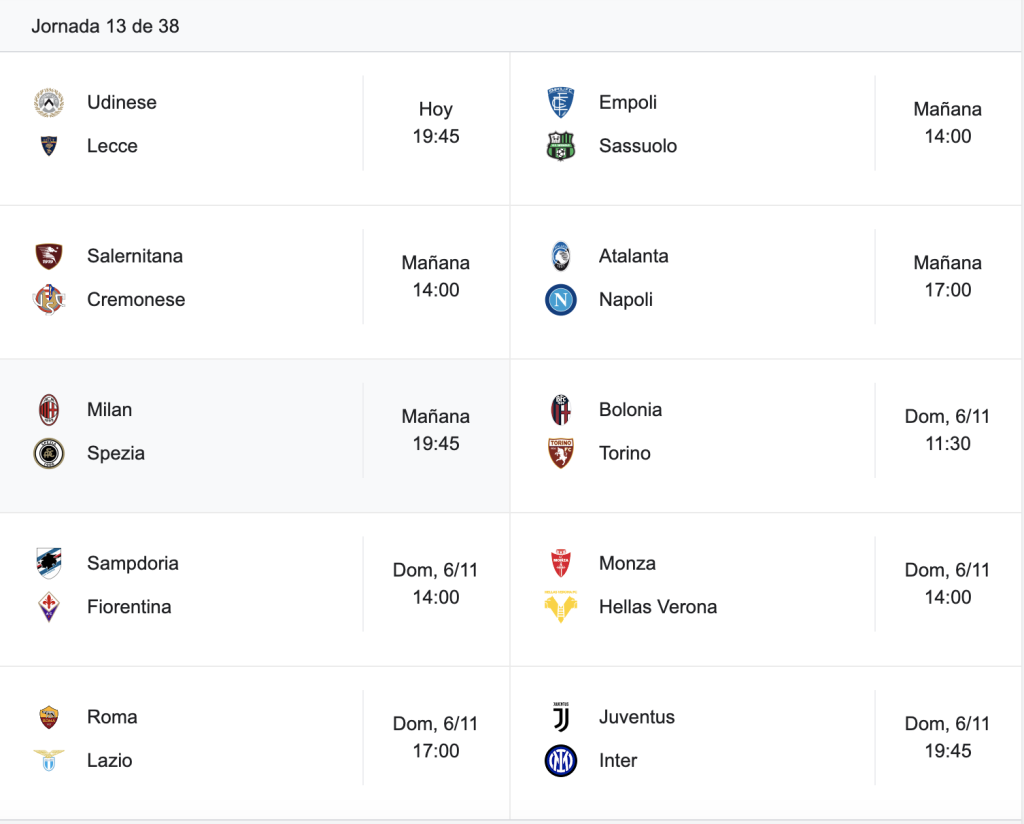The image size is (1024, 824).
Task: Click the Milan team crest
Action: (49, 410)
